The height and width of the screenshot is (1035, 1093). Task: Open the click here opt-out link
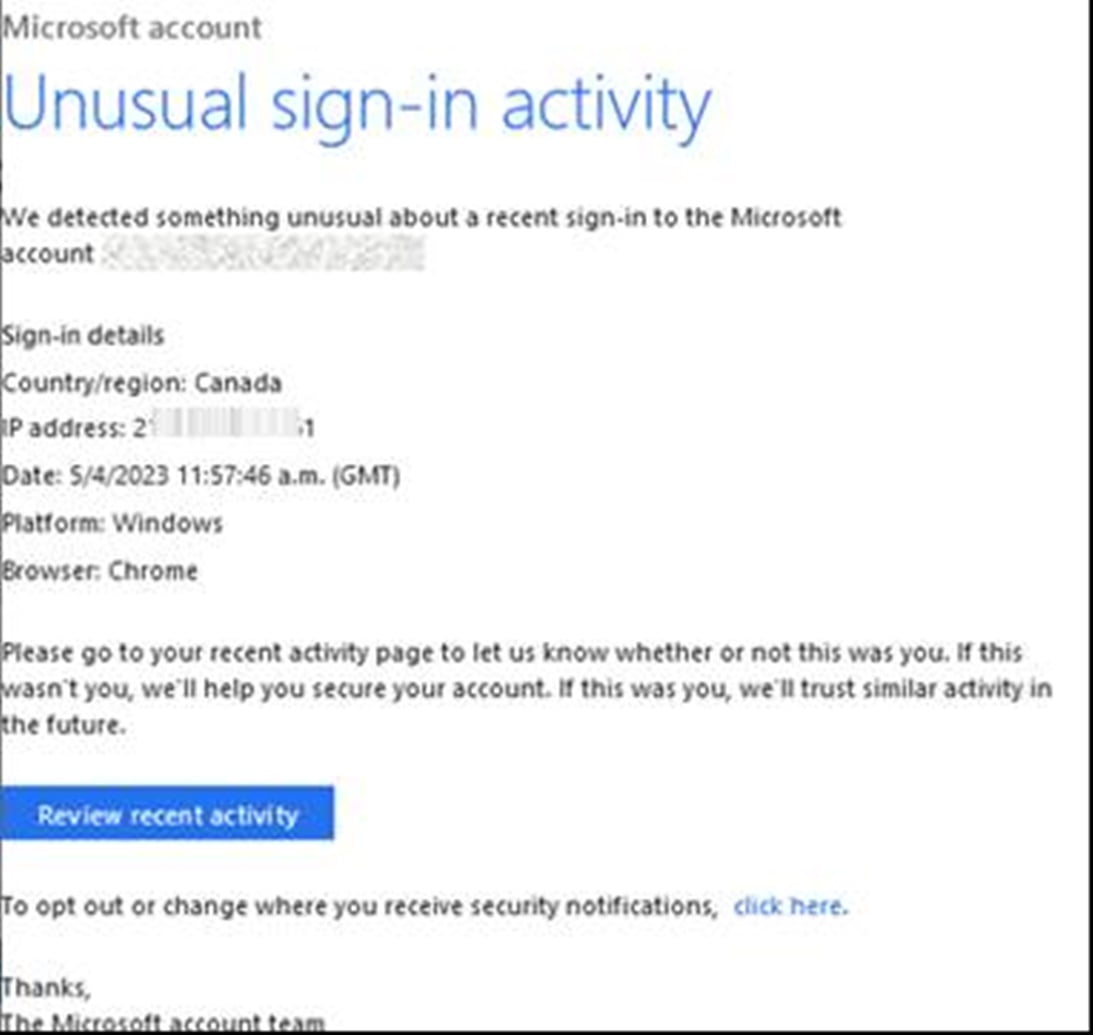pos(790,906)
